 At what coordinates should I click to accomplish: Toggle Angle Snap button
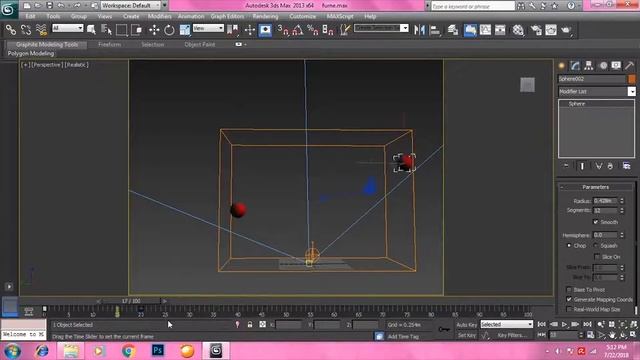[x=298, y=30]
